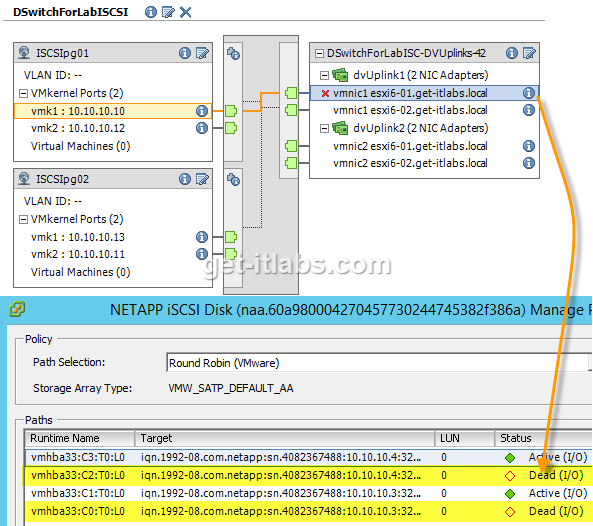Click dvUplink1 (2 NIC Adapters) label

pos(421,75)
